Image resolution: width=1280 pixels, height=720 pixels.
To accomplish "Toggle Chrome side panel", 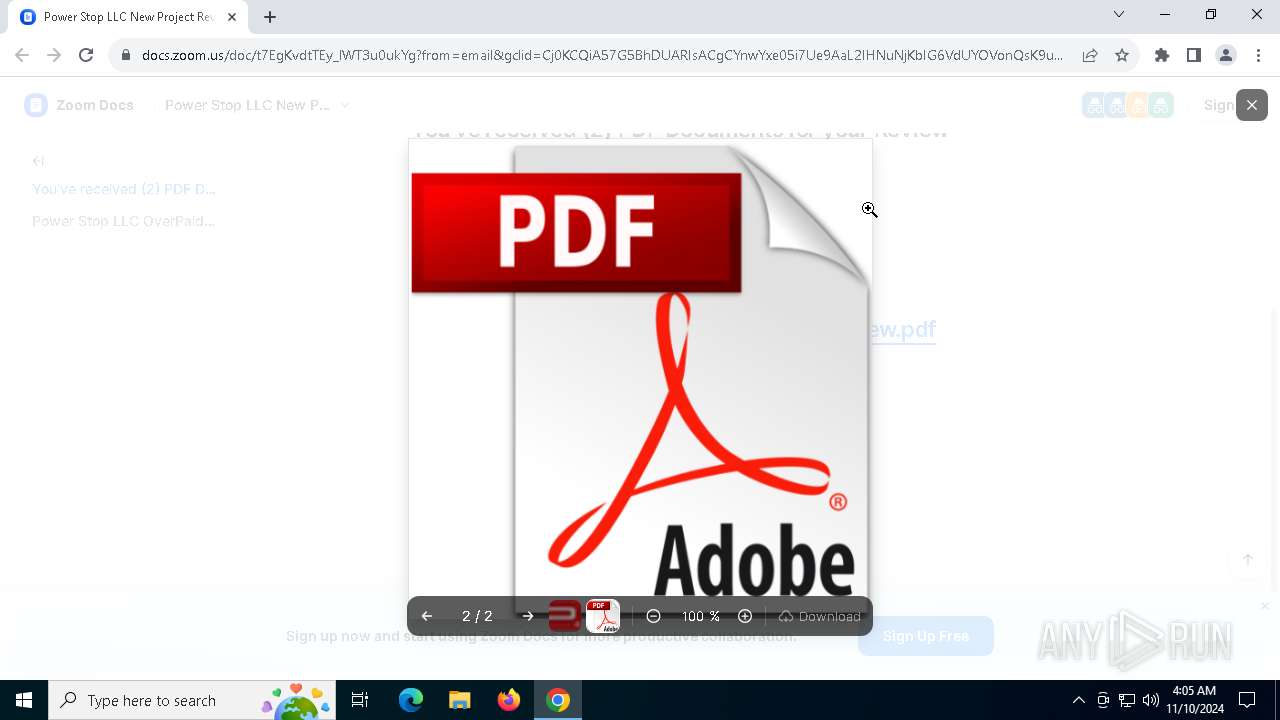I will (1194, 55).
